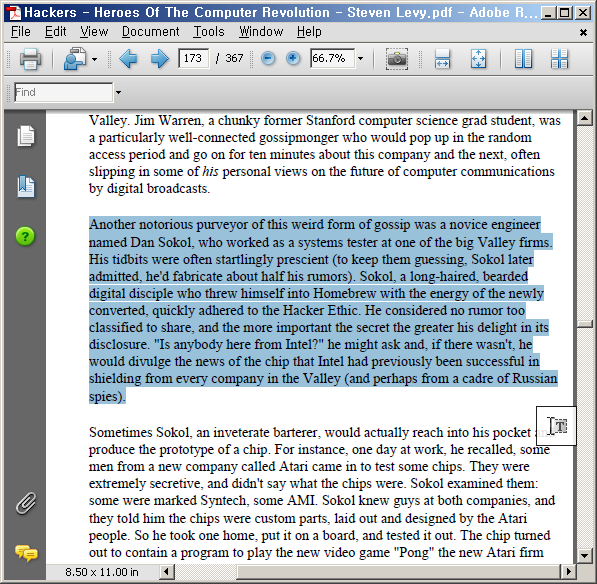Open the Tools menu
597x584 pixels.
point(209,32)
